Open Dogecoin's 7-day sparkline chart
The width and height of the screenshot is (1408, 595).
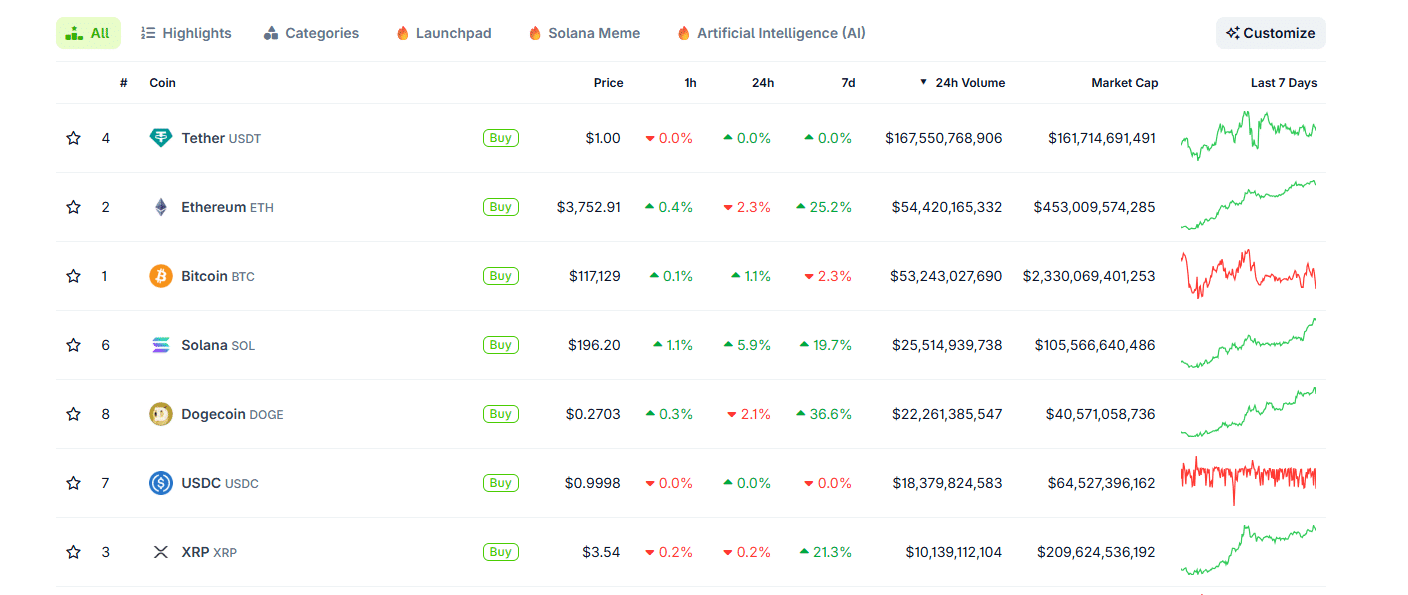pos(1249,412)
